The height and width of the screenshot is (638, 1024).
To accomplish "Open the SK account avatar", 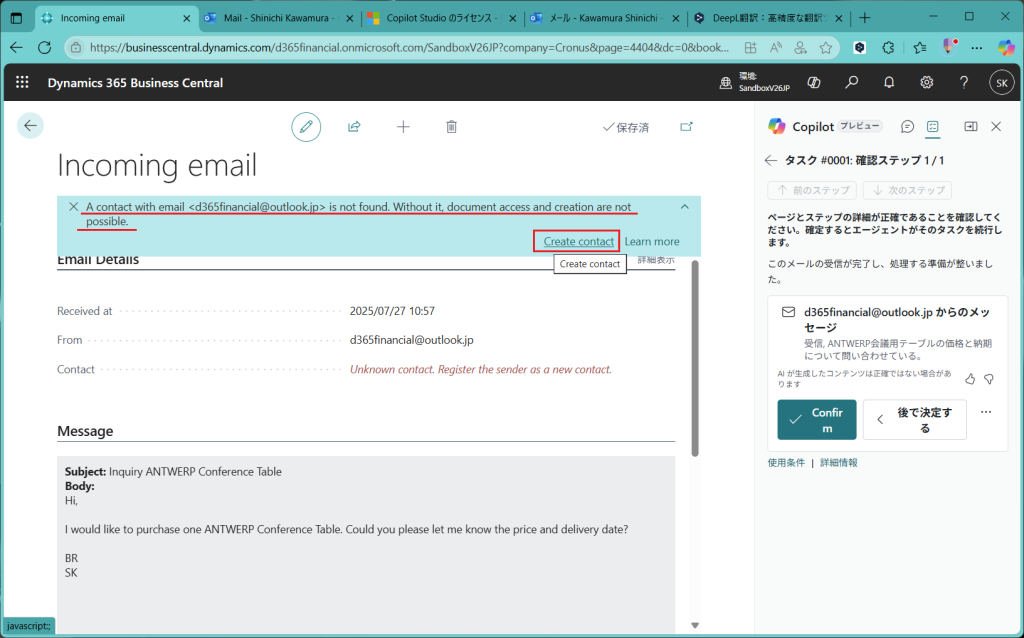I will coord(1002,83).
